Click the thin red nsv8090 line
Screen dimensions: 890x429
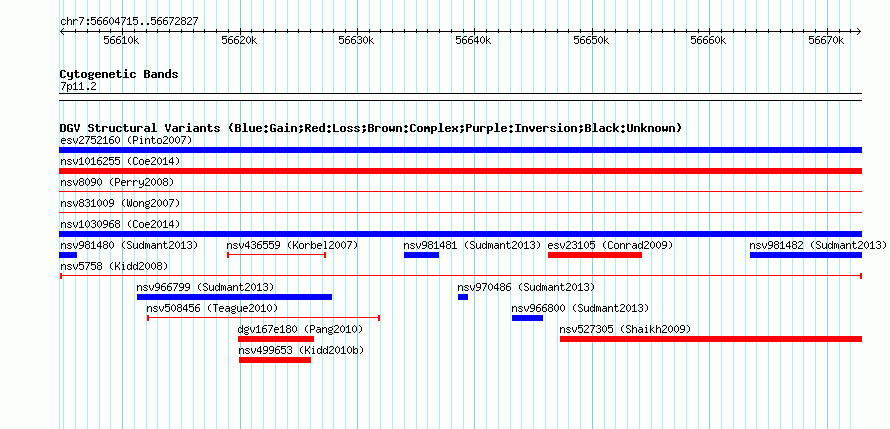[x=460, y=192]
